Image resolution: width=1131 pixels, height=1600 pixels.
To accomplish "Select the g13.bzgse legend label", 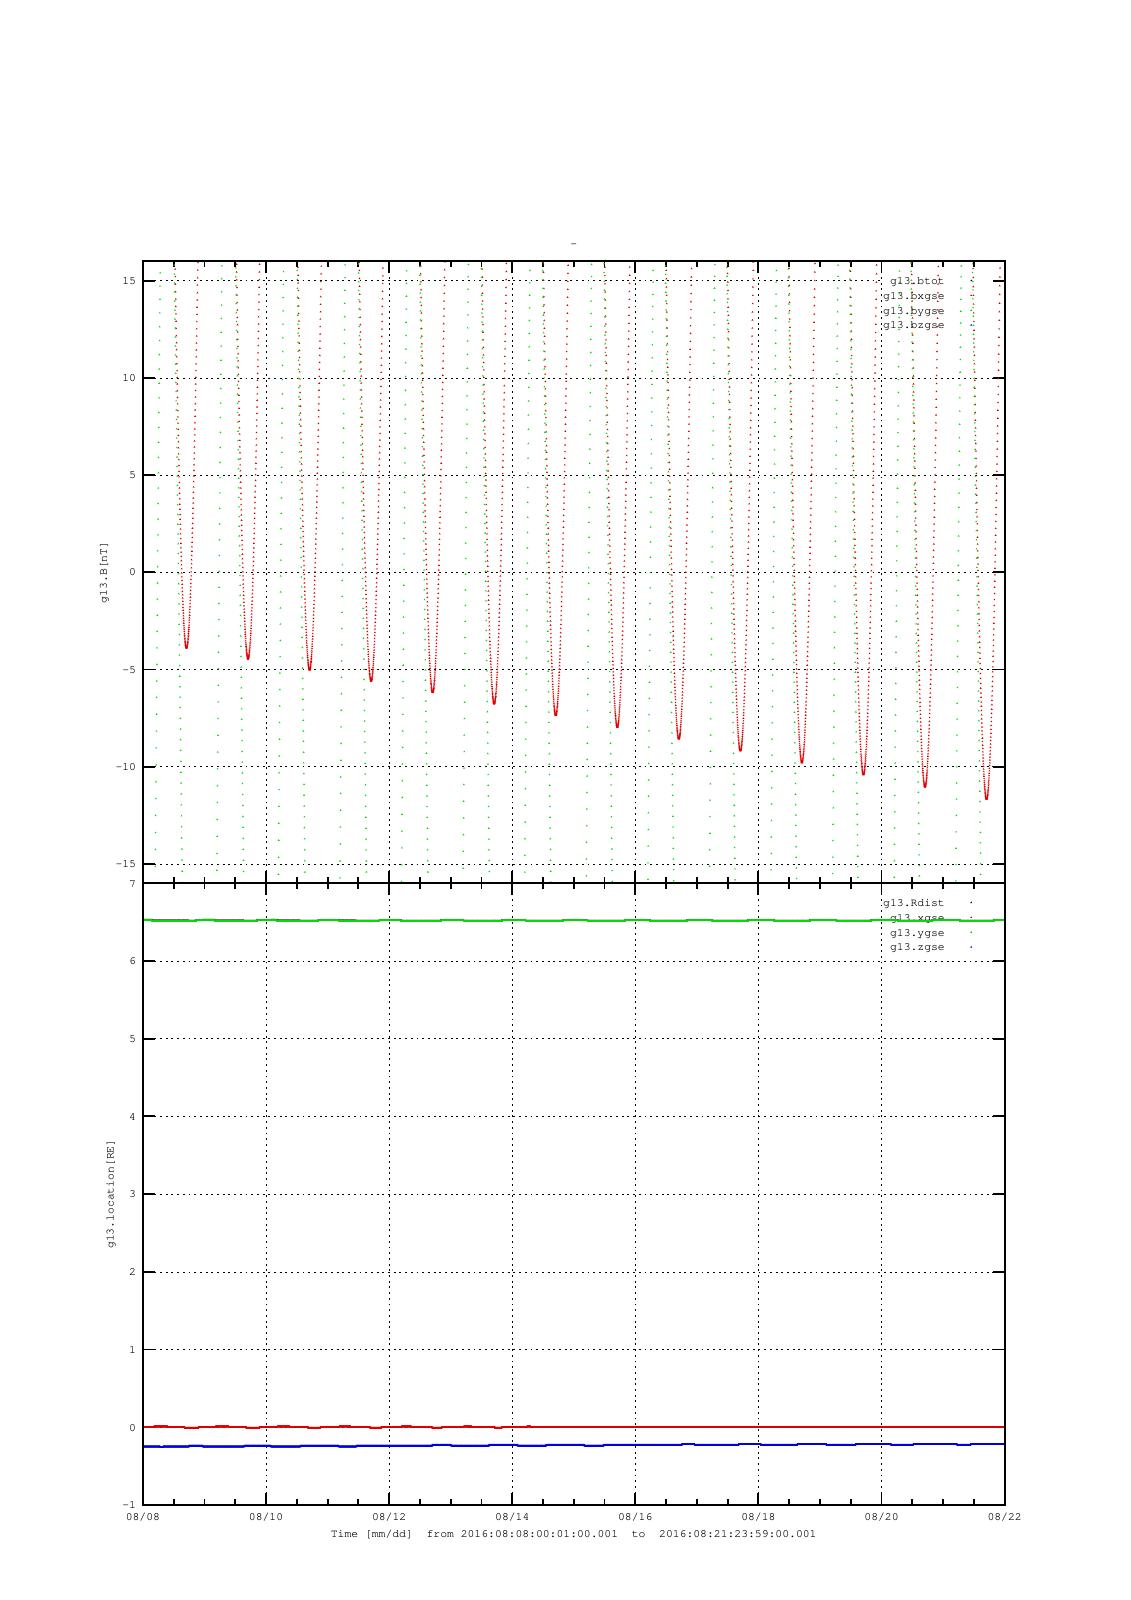I will [x=913, y=325].
